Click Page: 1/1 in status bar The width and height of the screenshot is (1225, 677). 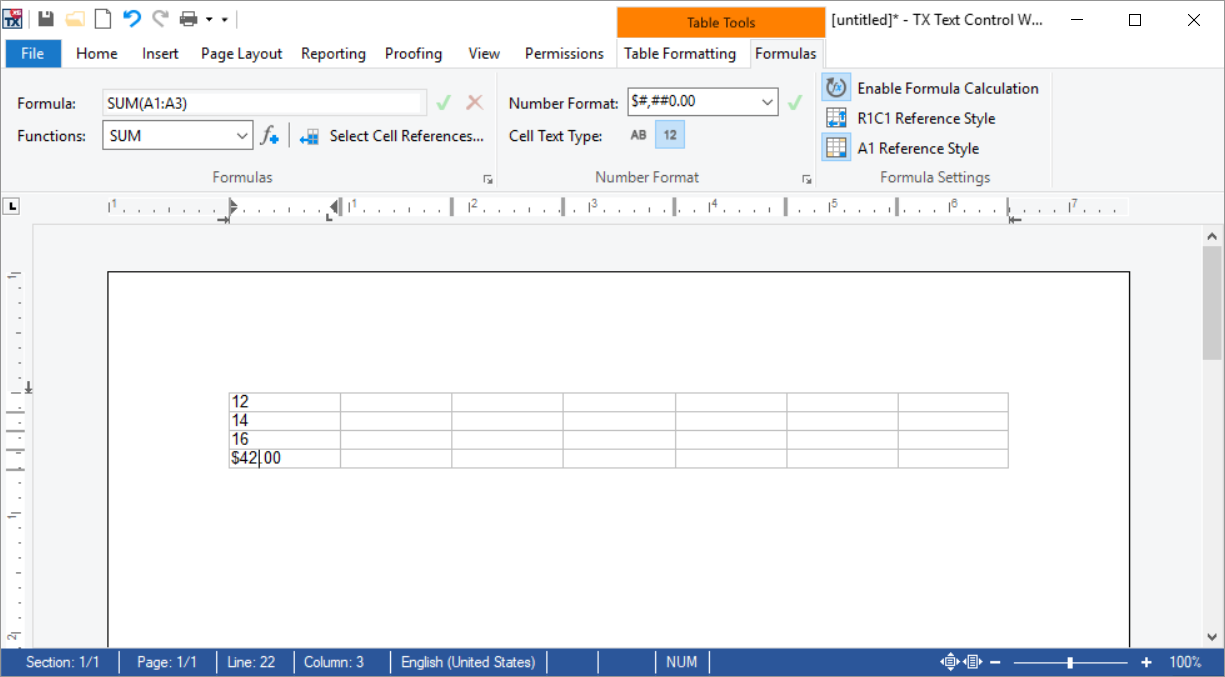coord(167,662)
